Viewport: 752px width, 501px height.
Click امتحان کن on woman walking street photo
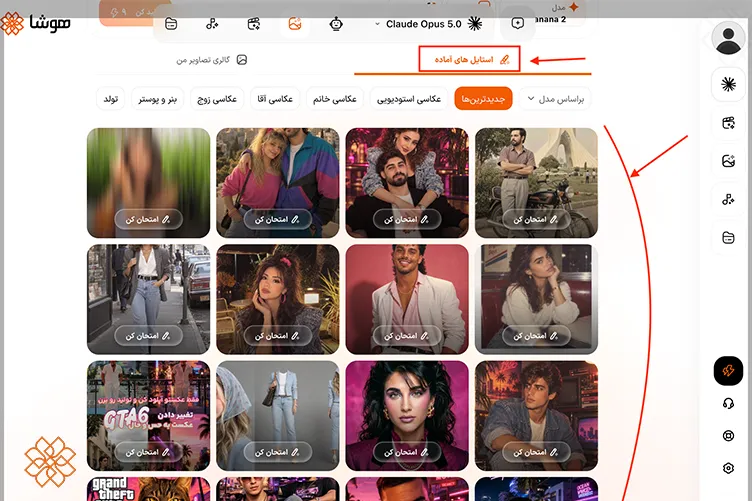coord(148,336)
